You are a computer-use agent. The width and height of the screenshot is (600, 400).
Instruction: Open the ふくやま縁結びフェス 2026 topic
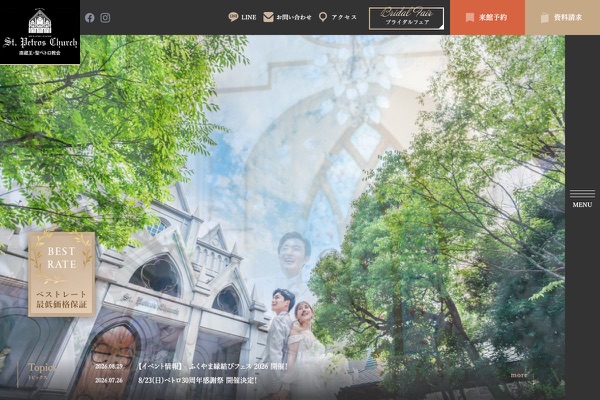click(213, 366)
